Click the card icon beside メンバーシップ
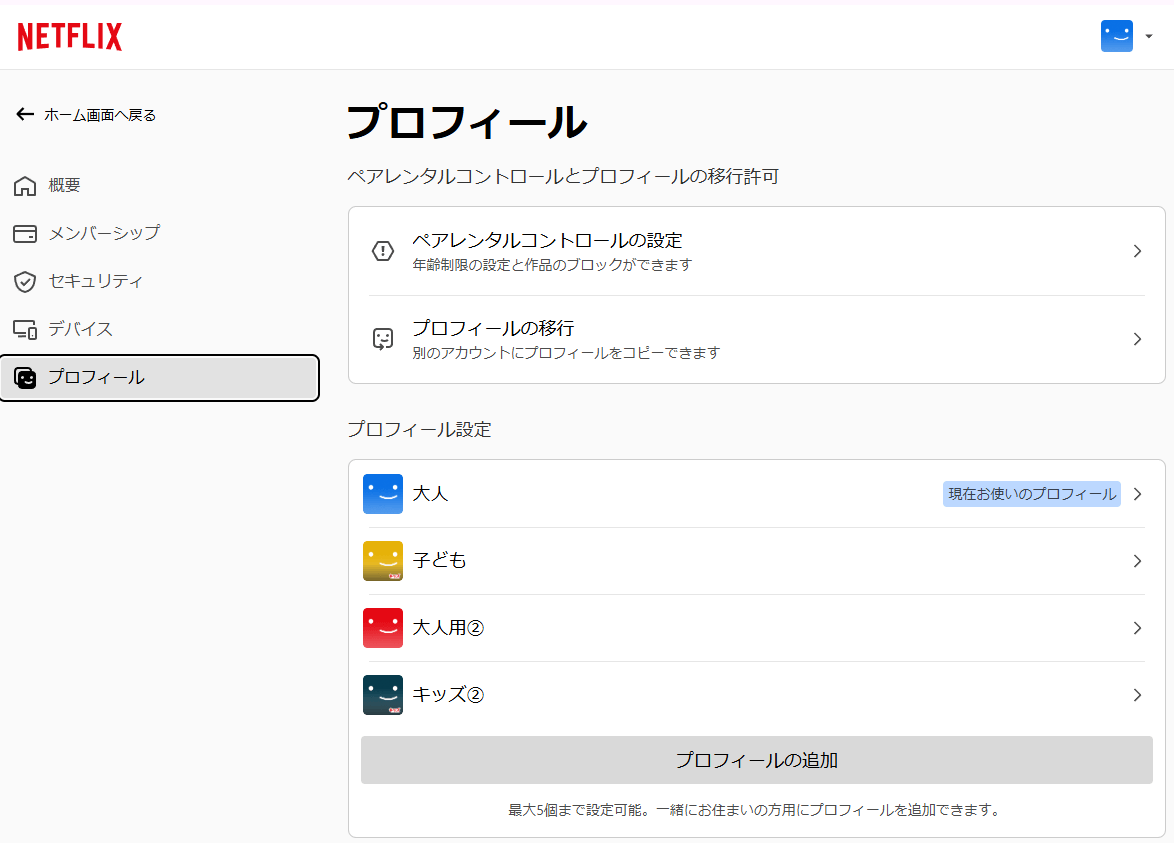1174x843 pixels. point(25,234)
